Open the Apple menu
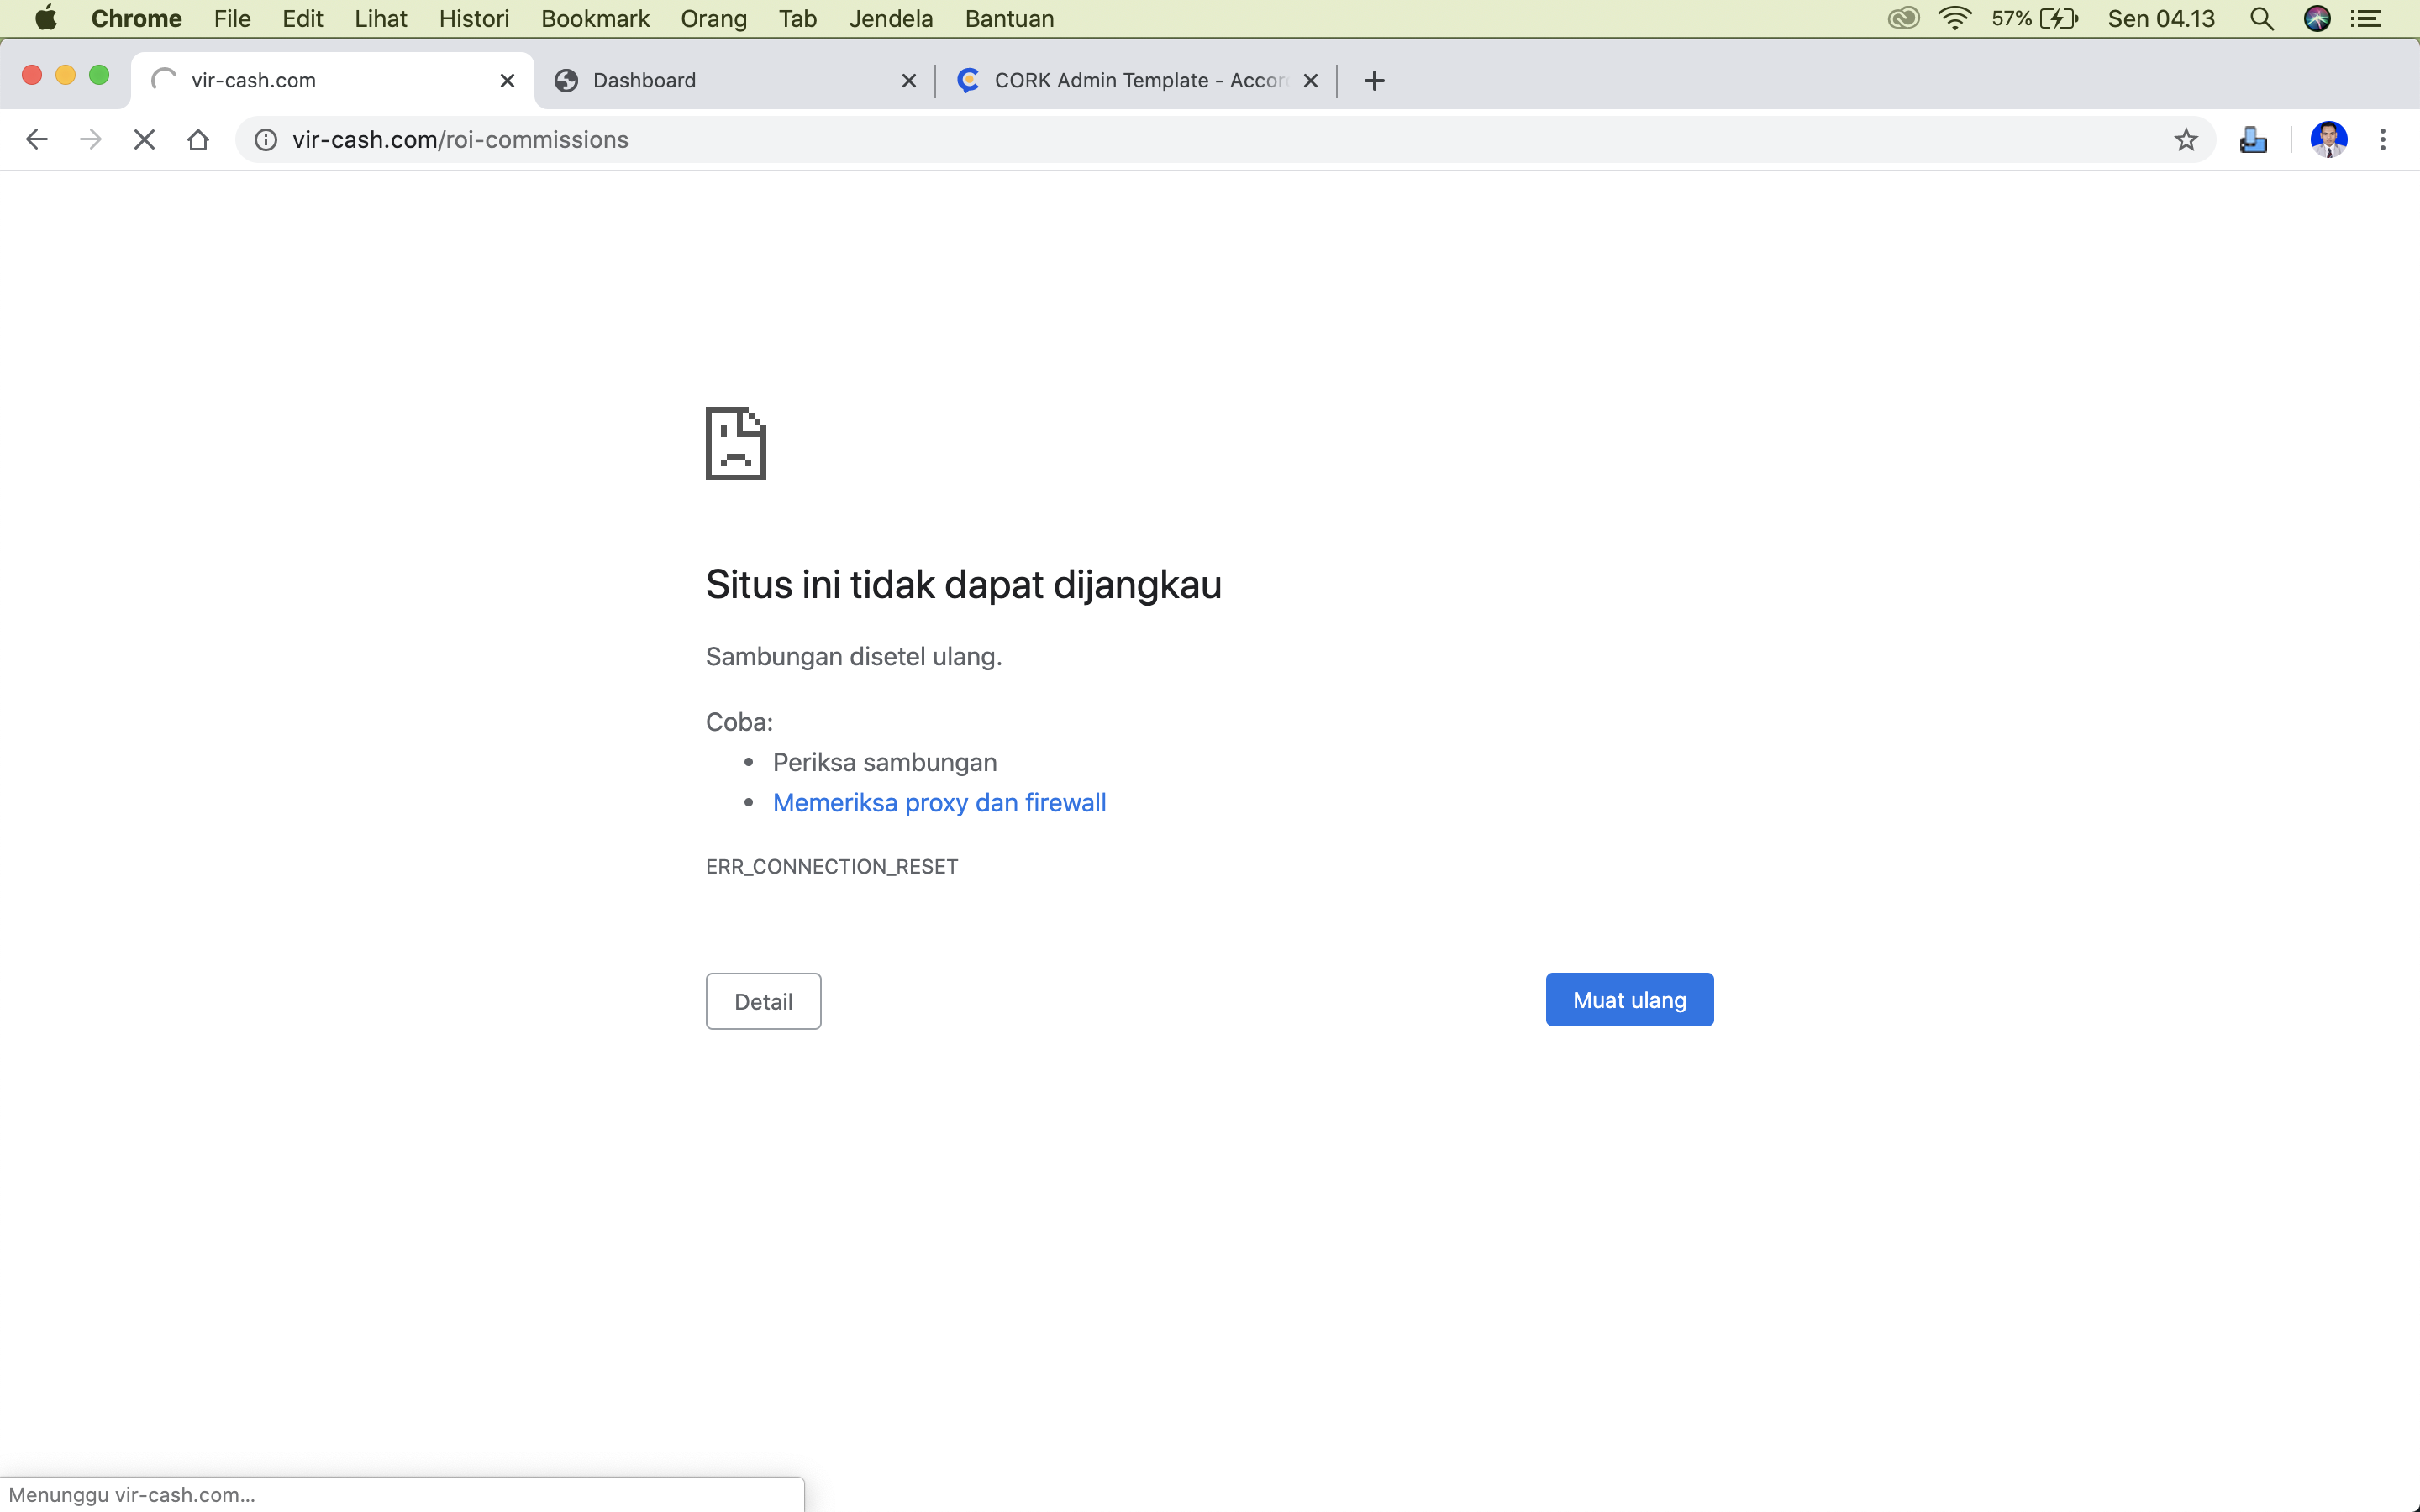The height and width of the screenshot is (1512, 2420). [46, 18]
